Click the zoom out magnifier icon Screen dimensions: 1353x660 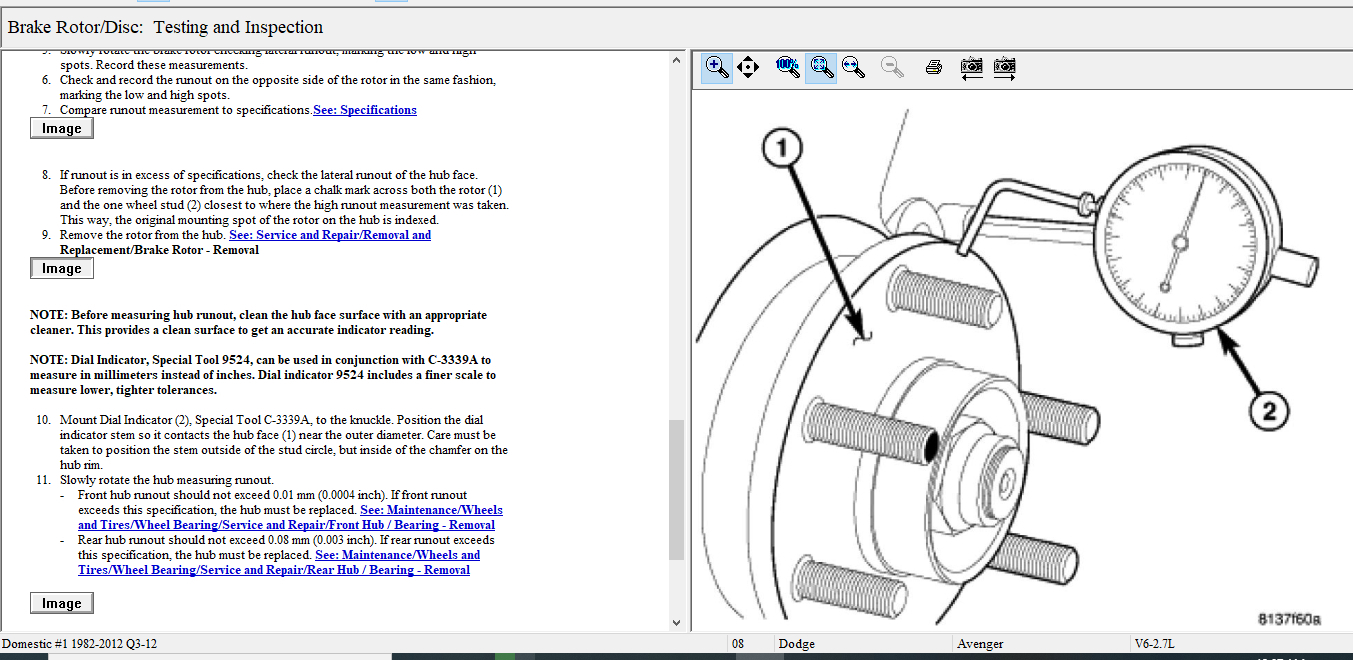[x=892, y=67]
